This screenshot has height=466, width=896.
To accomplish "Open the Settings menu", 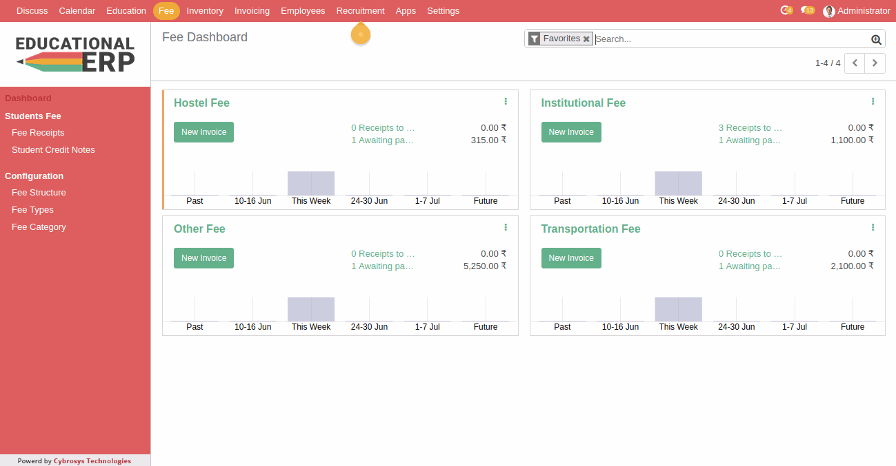I will point(443,11).
